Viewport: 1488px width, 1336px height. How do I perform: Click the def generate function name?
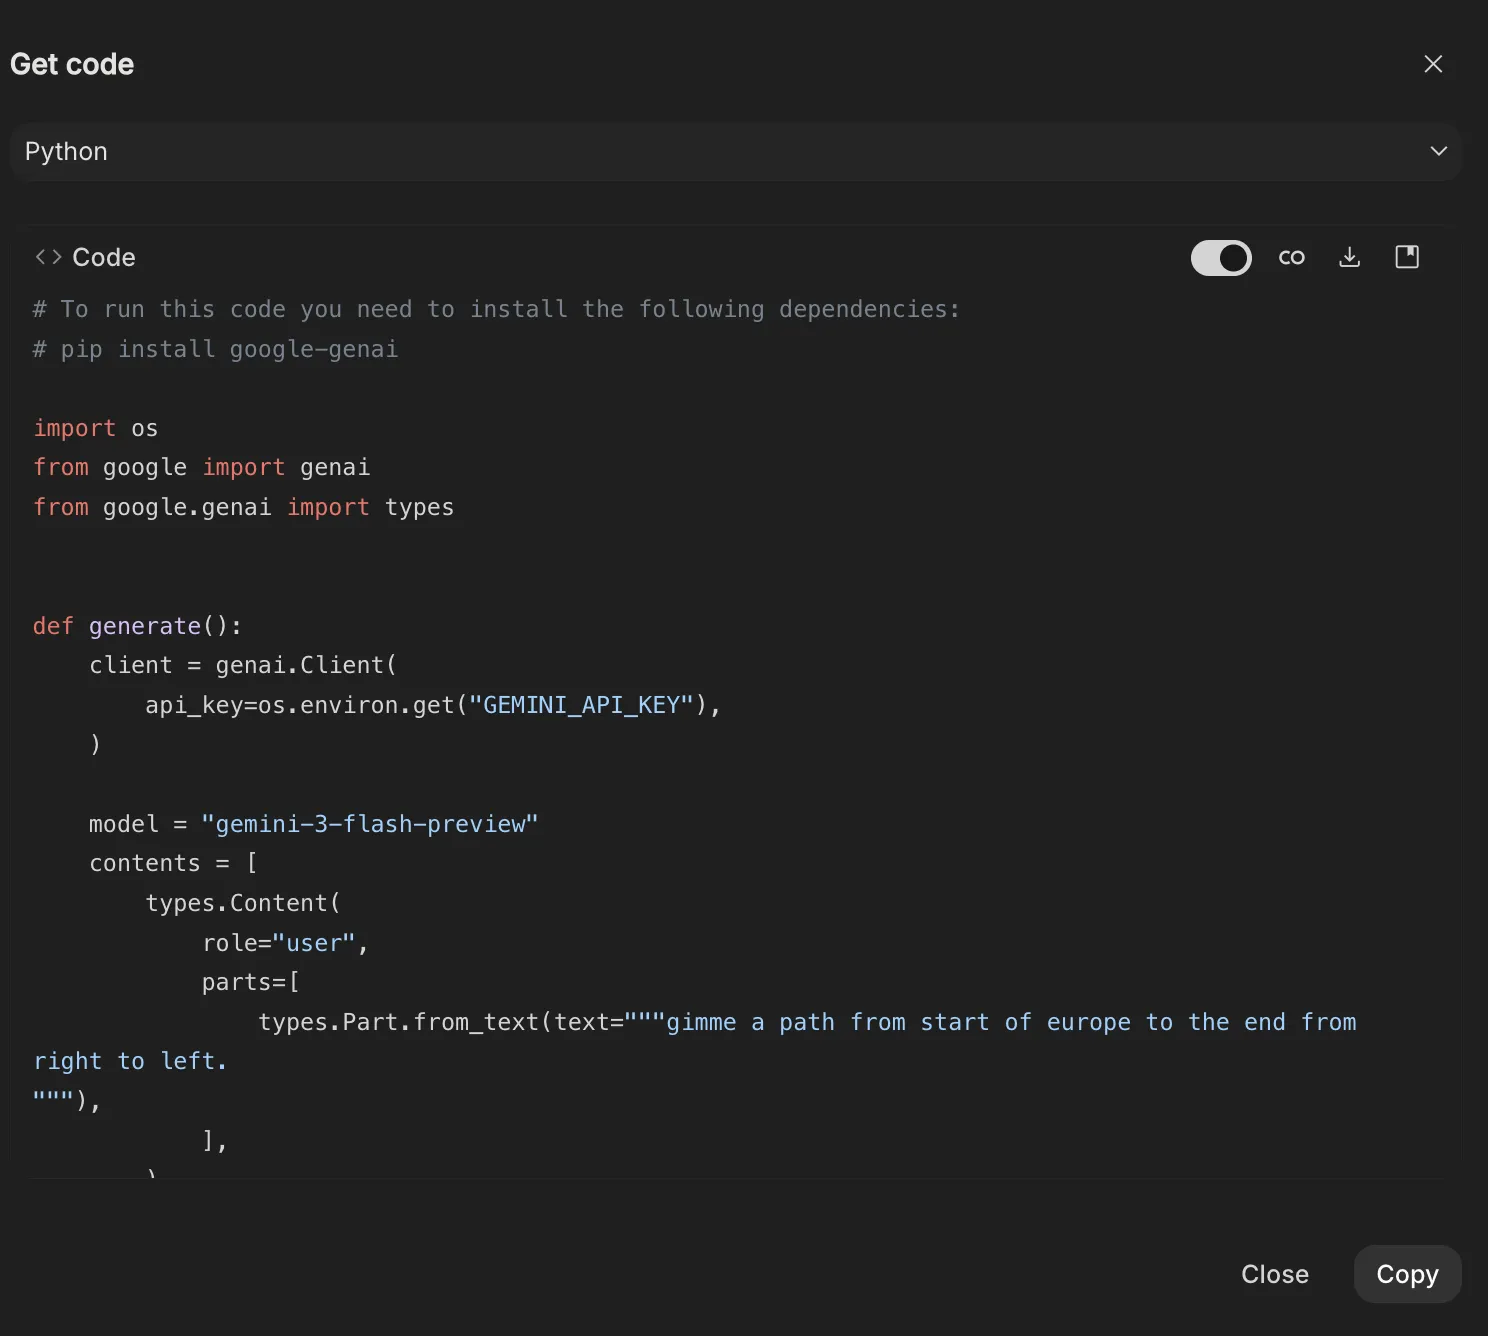tap(145, 625)
